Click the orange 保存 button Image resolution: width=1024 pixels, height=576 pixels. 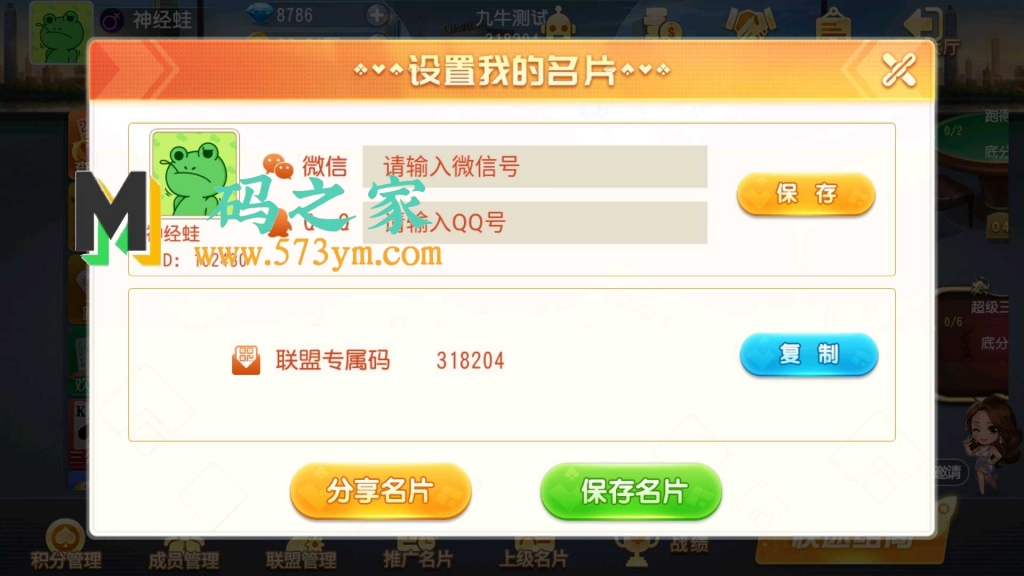(806, 194)
